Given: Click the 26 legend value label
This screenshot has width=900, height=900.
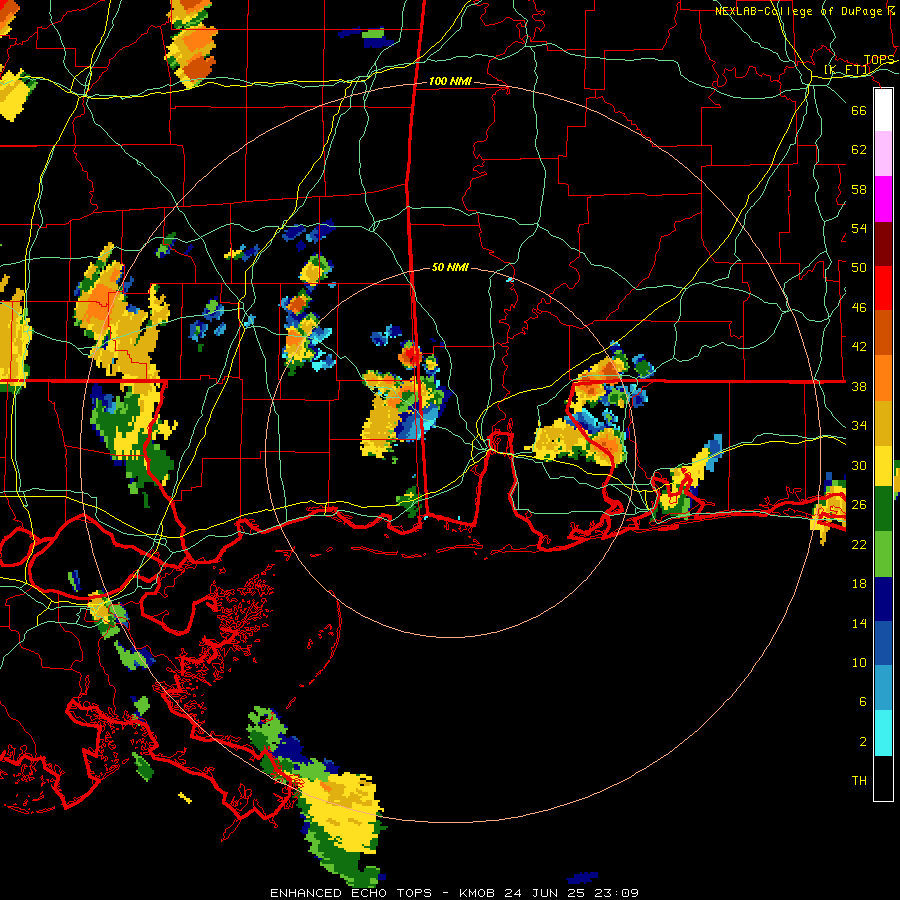Looking at the screenshot, I should [859, 505].
